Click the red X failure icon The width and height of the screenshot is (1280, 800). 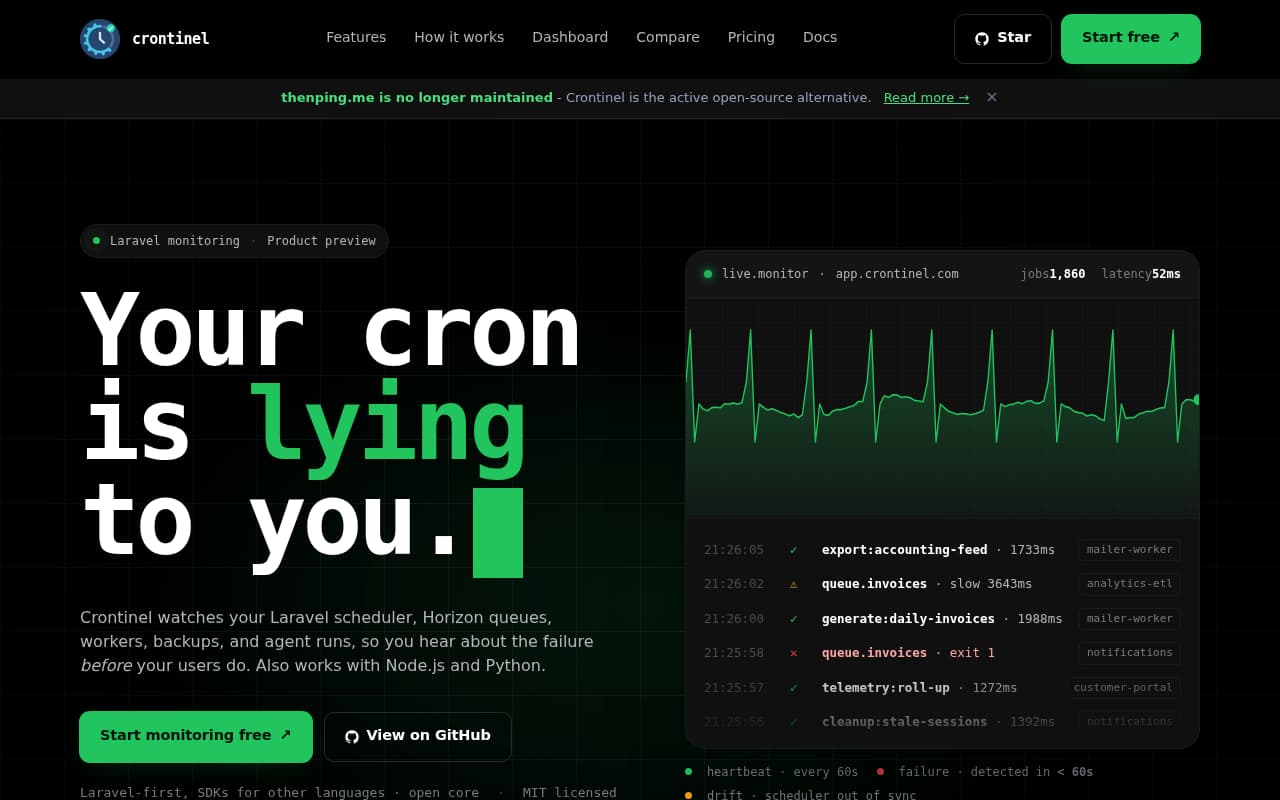point(794,653)
